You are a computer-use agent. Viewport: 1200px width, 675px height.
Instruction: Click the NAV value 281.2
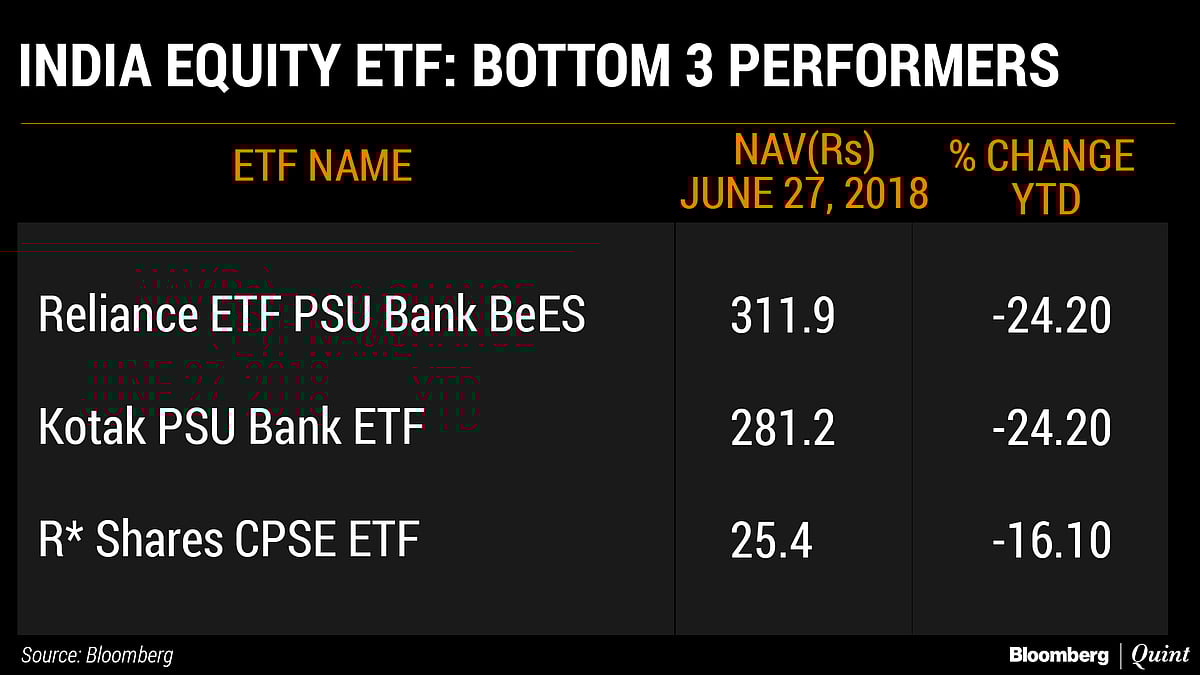[x=782, y=428]
